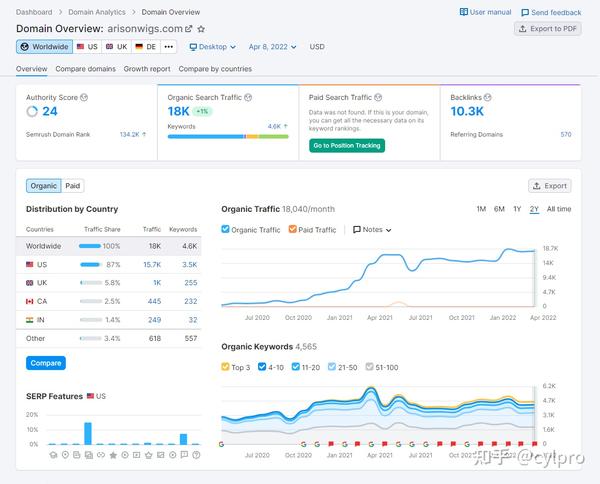Select the DE database tab
600x484 pixels.
click(x=146, y=47)
